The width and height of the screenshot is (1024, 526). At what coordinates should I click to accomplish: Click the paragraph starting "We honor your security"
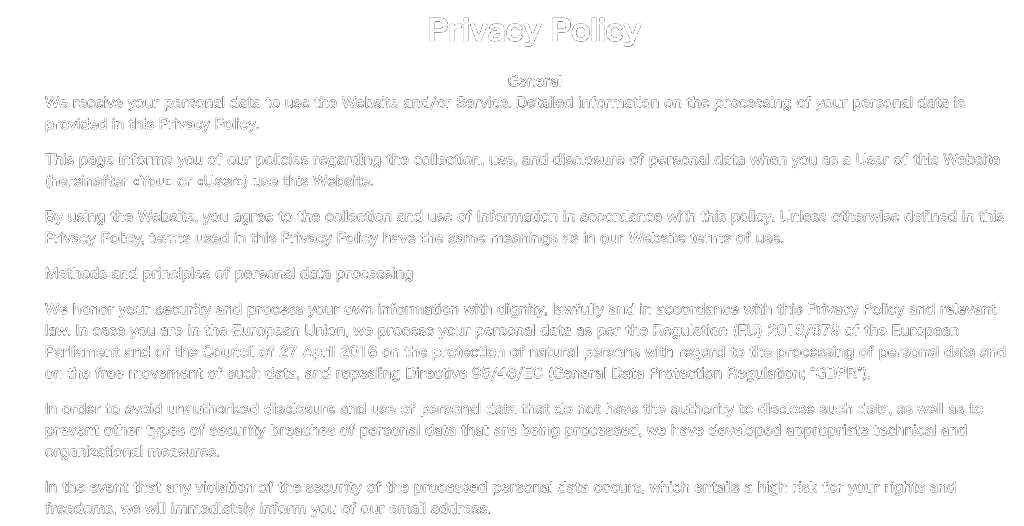[524, 342]
